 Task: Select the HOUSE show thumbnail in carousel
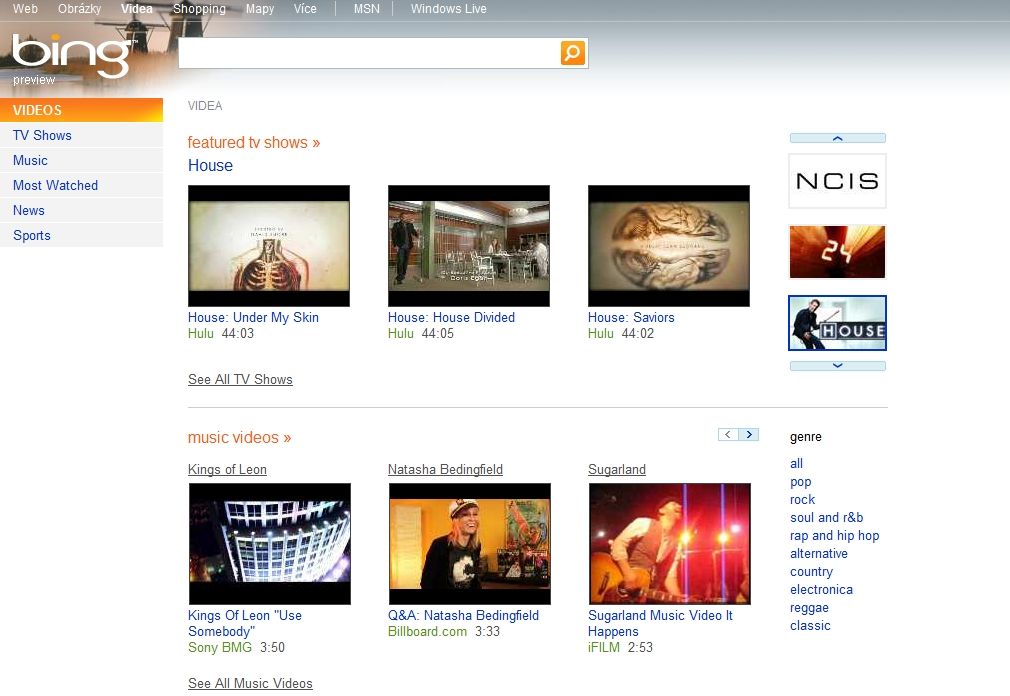[x=837, y=323]
